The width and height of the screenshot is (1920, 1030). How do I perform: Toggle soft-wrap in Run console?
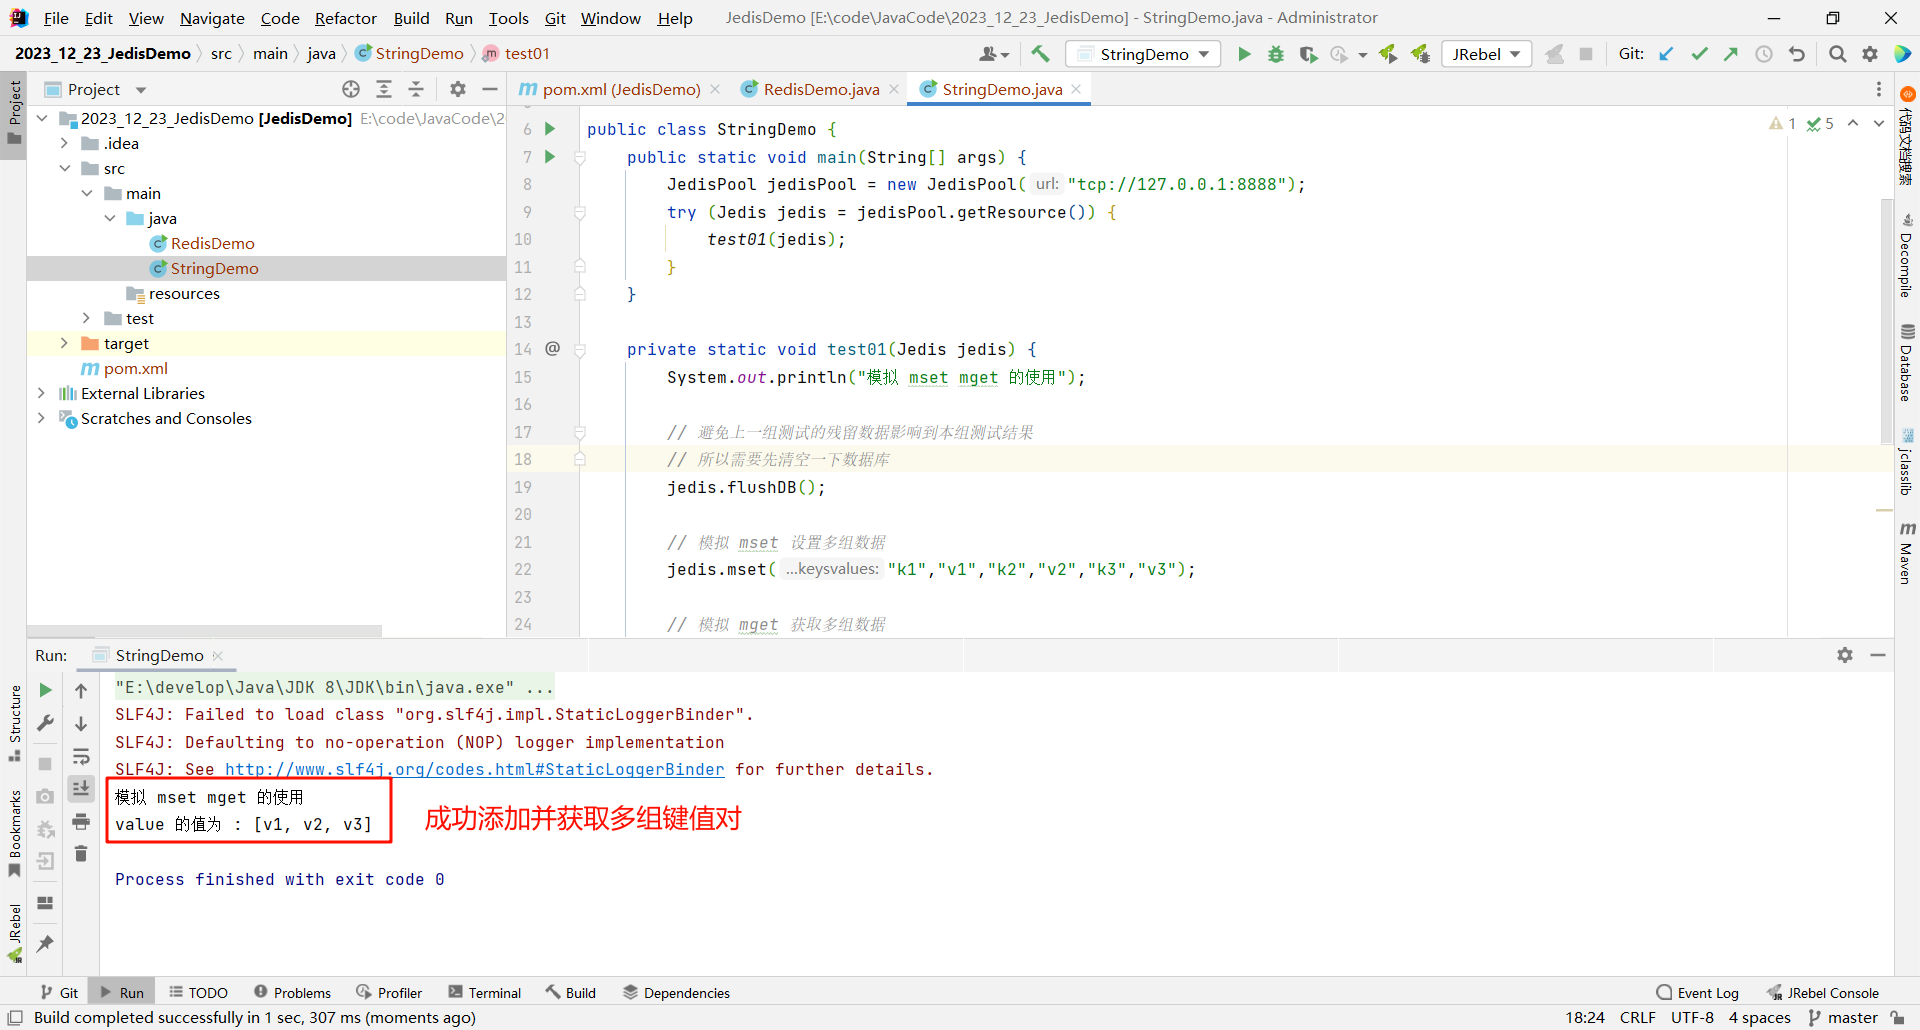tap(81, 756)
